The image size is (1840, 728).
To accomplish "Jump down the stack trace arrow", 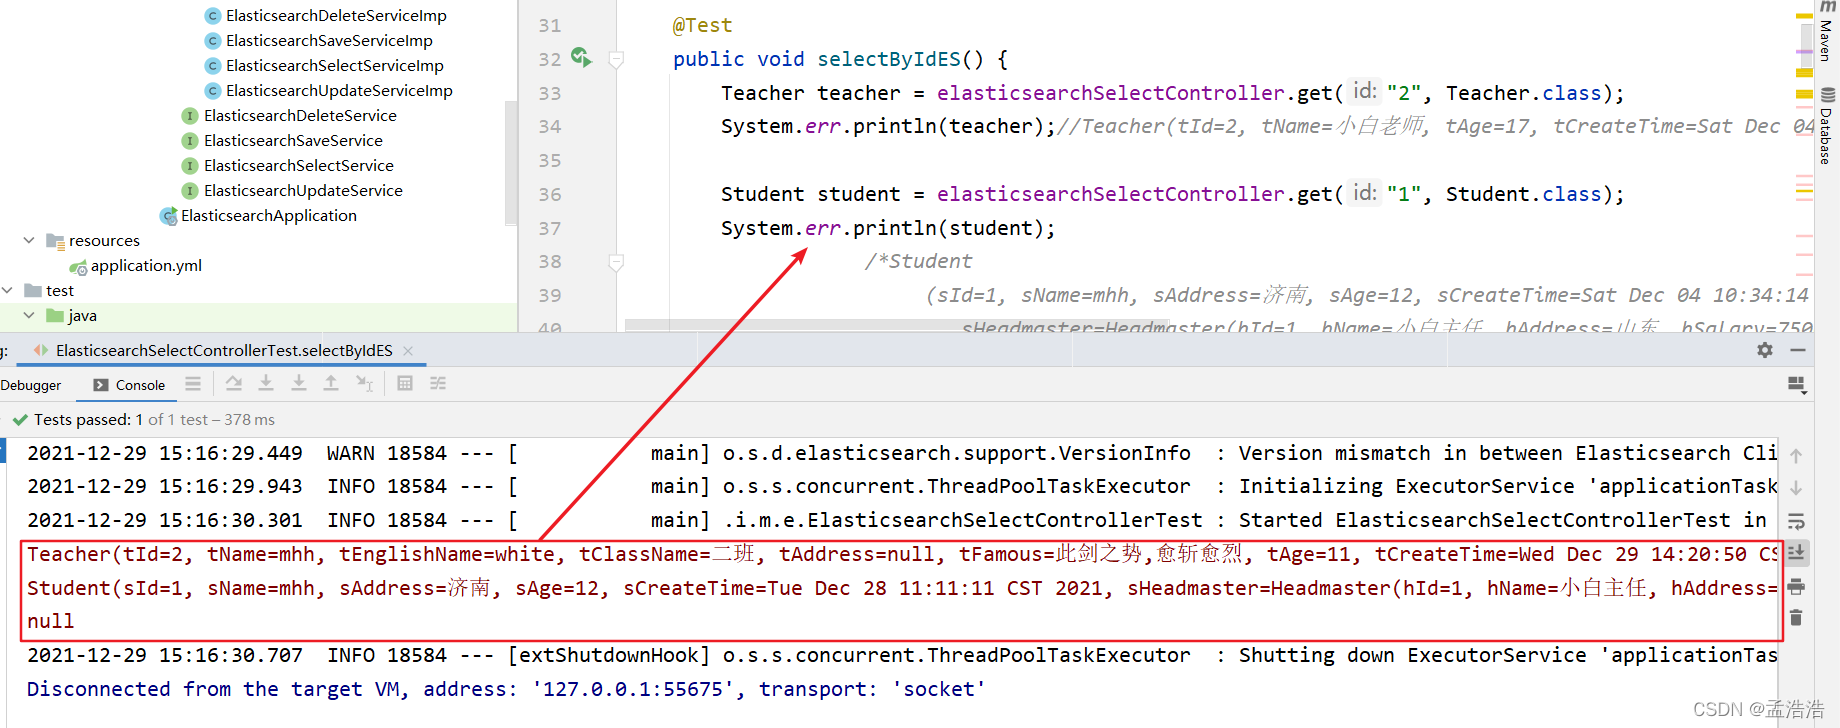I will (1796, 488).
